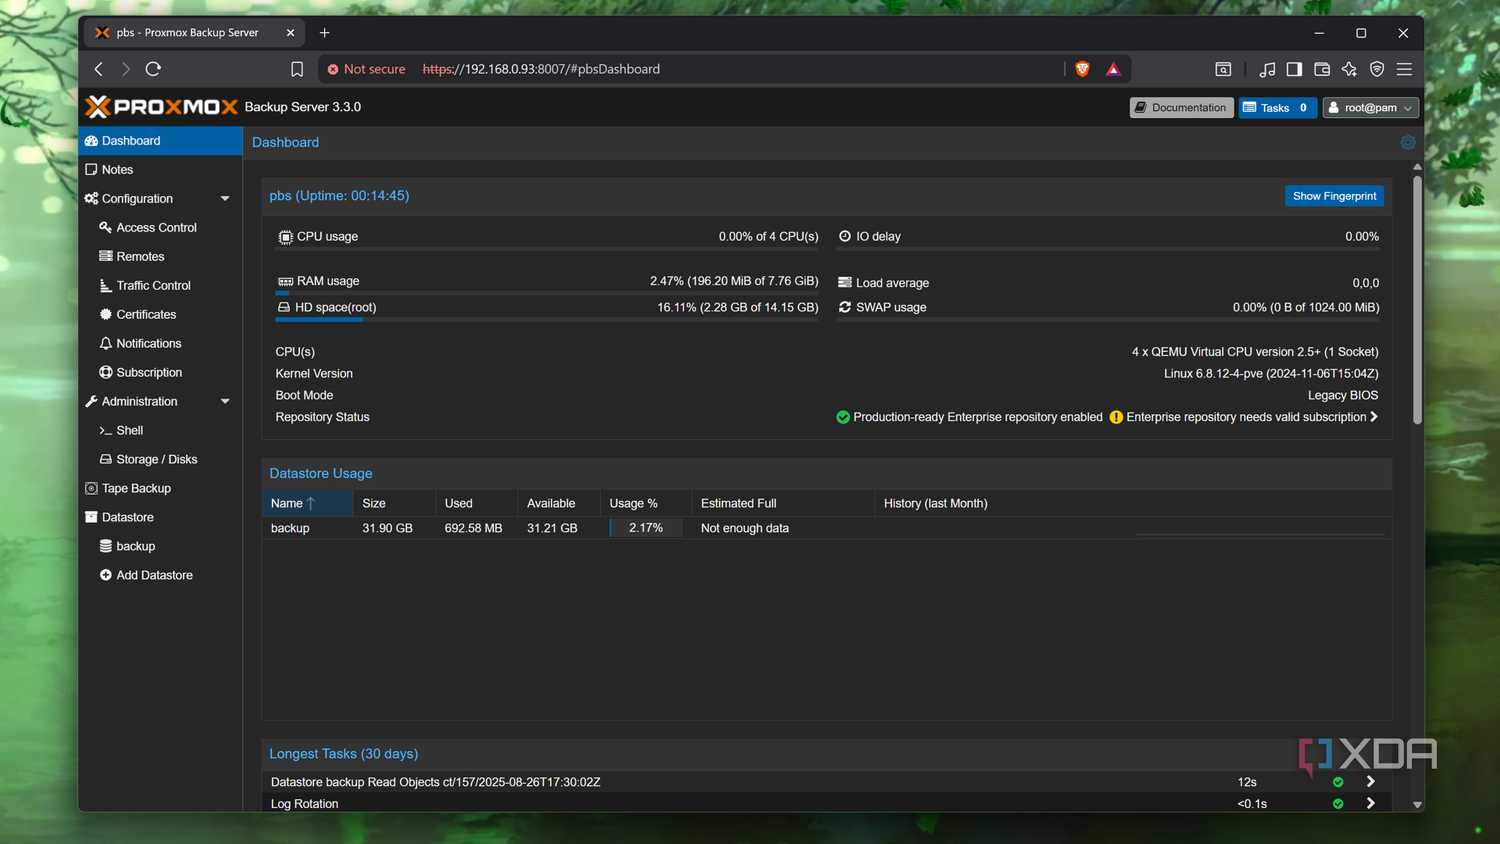Image resolution: width=1500 pixels, height=844 pixels.
Task: Open Notes in the sidebar
Action: pos(161,170)
